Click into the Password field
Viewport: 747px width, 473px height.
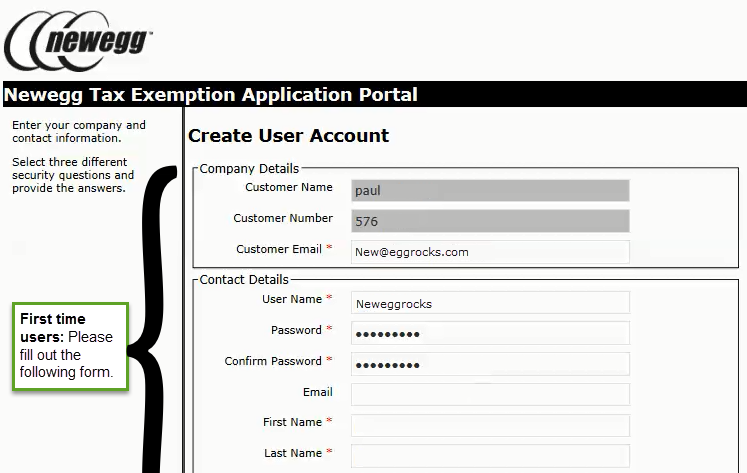pos(490,333)
